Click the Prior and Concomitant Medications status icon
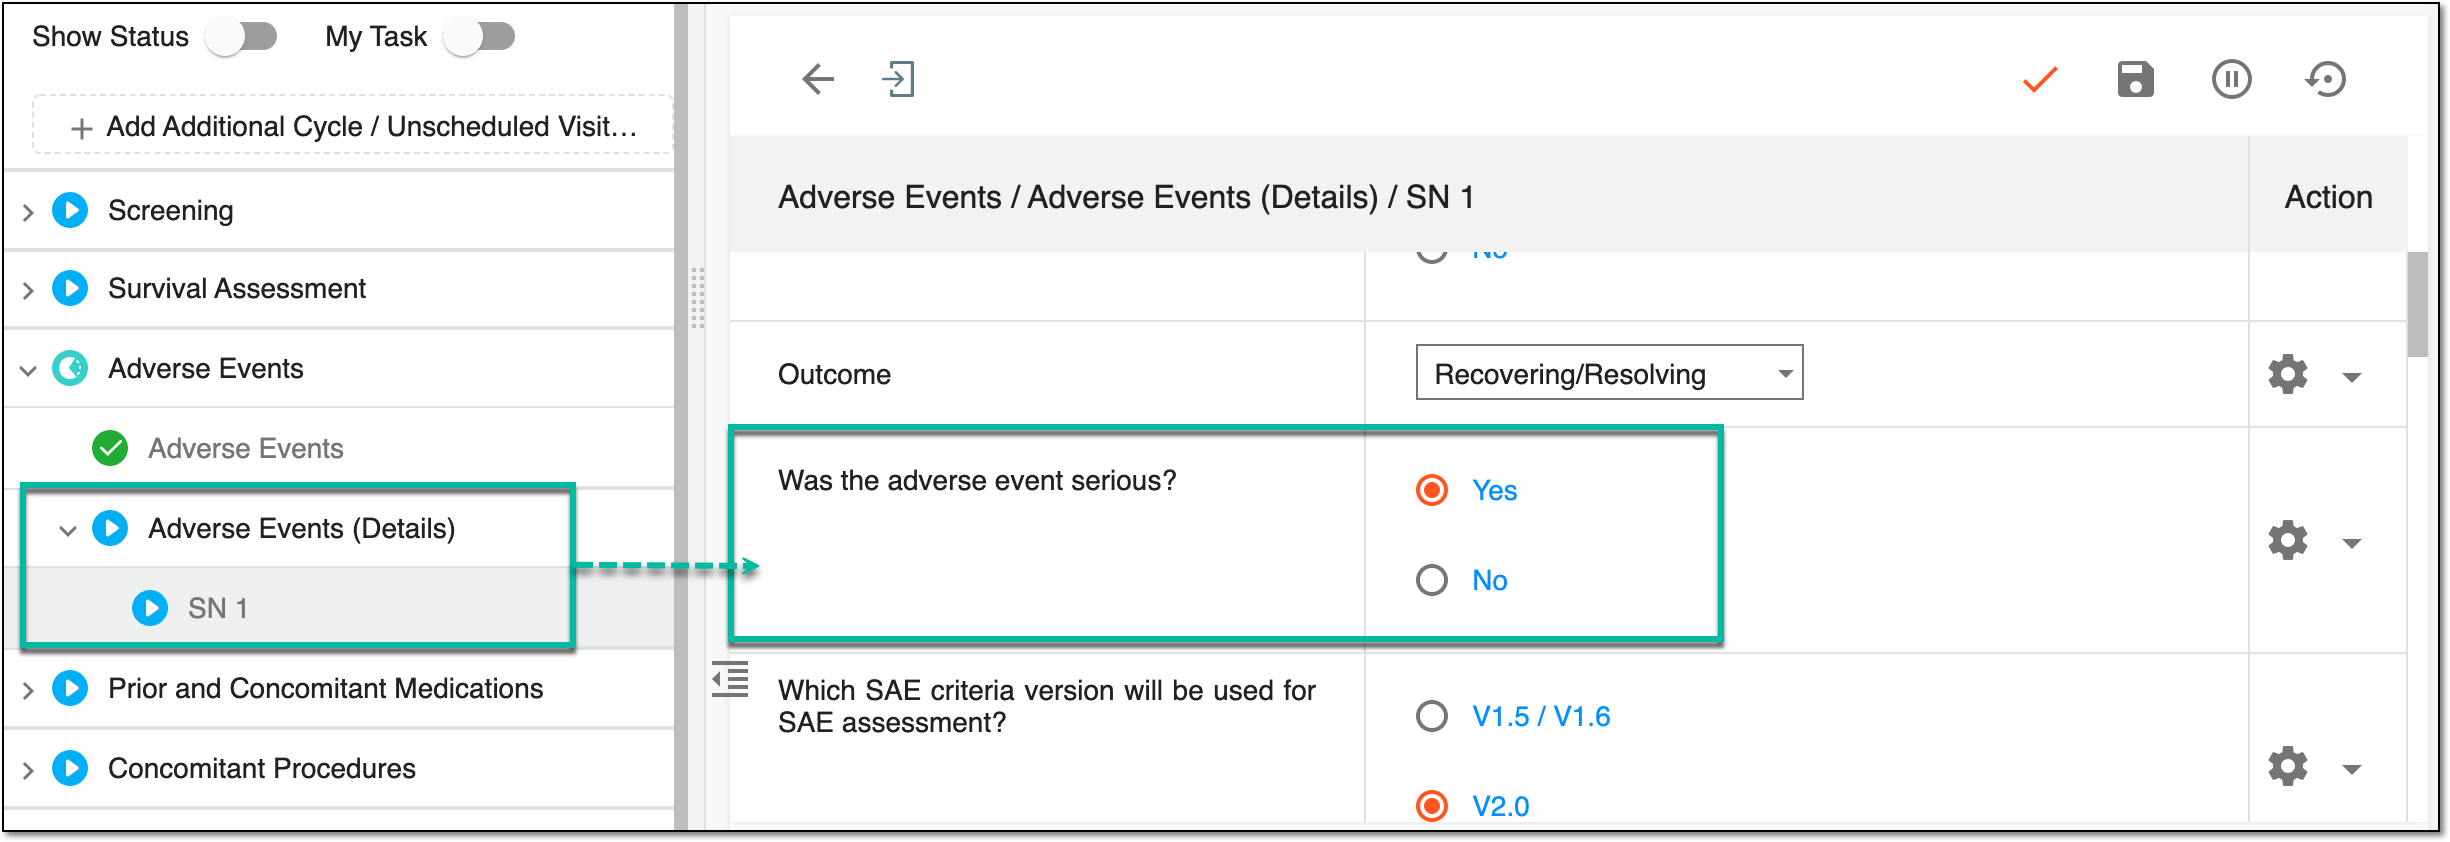Image resolution: width=2450 pixels, height=842 pixels. click(x=70, y=688)
